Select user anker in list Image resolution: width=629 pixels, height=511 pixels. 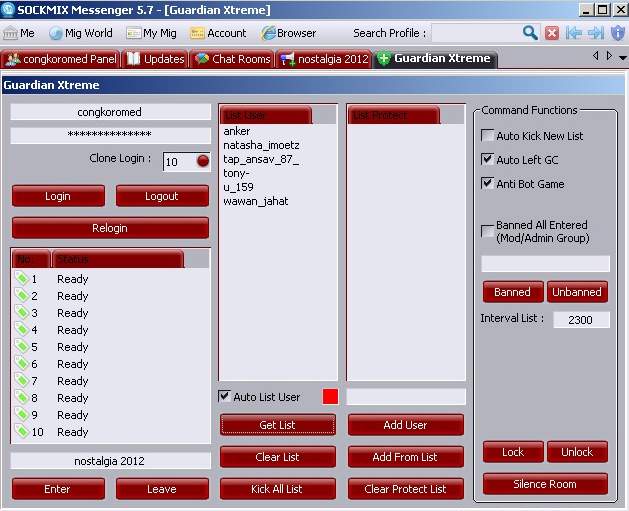[x=237, y=131]
